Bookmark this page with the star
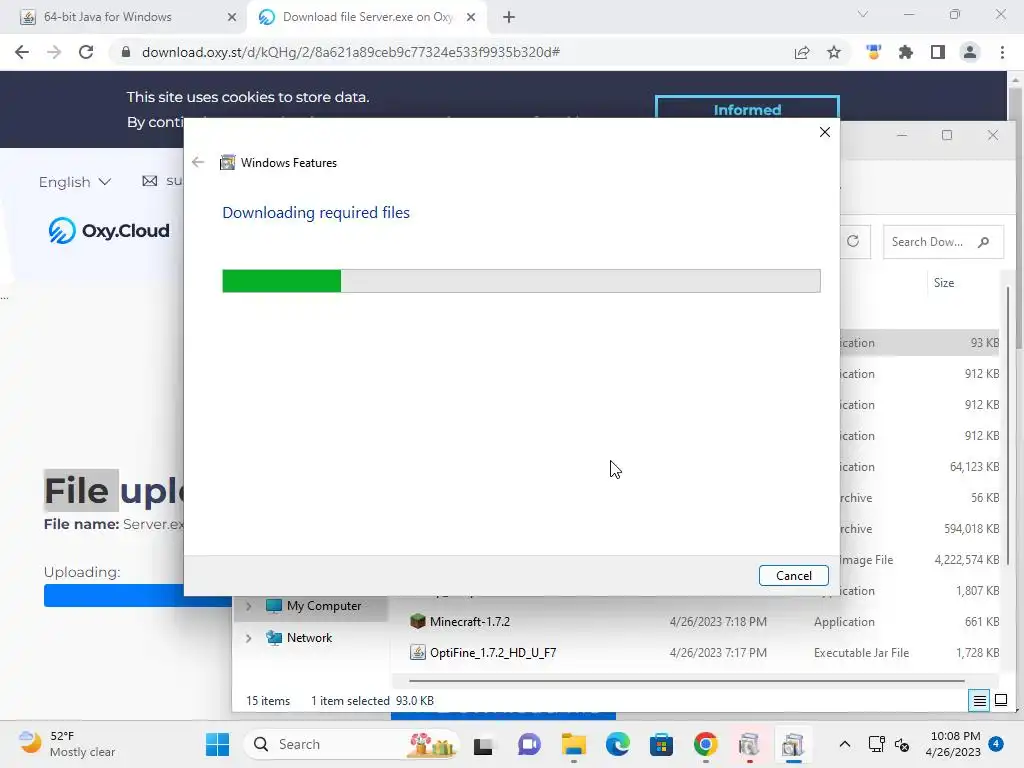Viewport: 1024px width, 768px height. [x=834, y=52]
